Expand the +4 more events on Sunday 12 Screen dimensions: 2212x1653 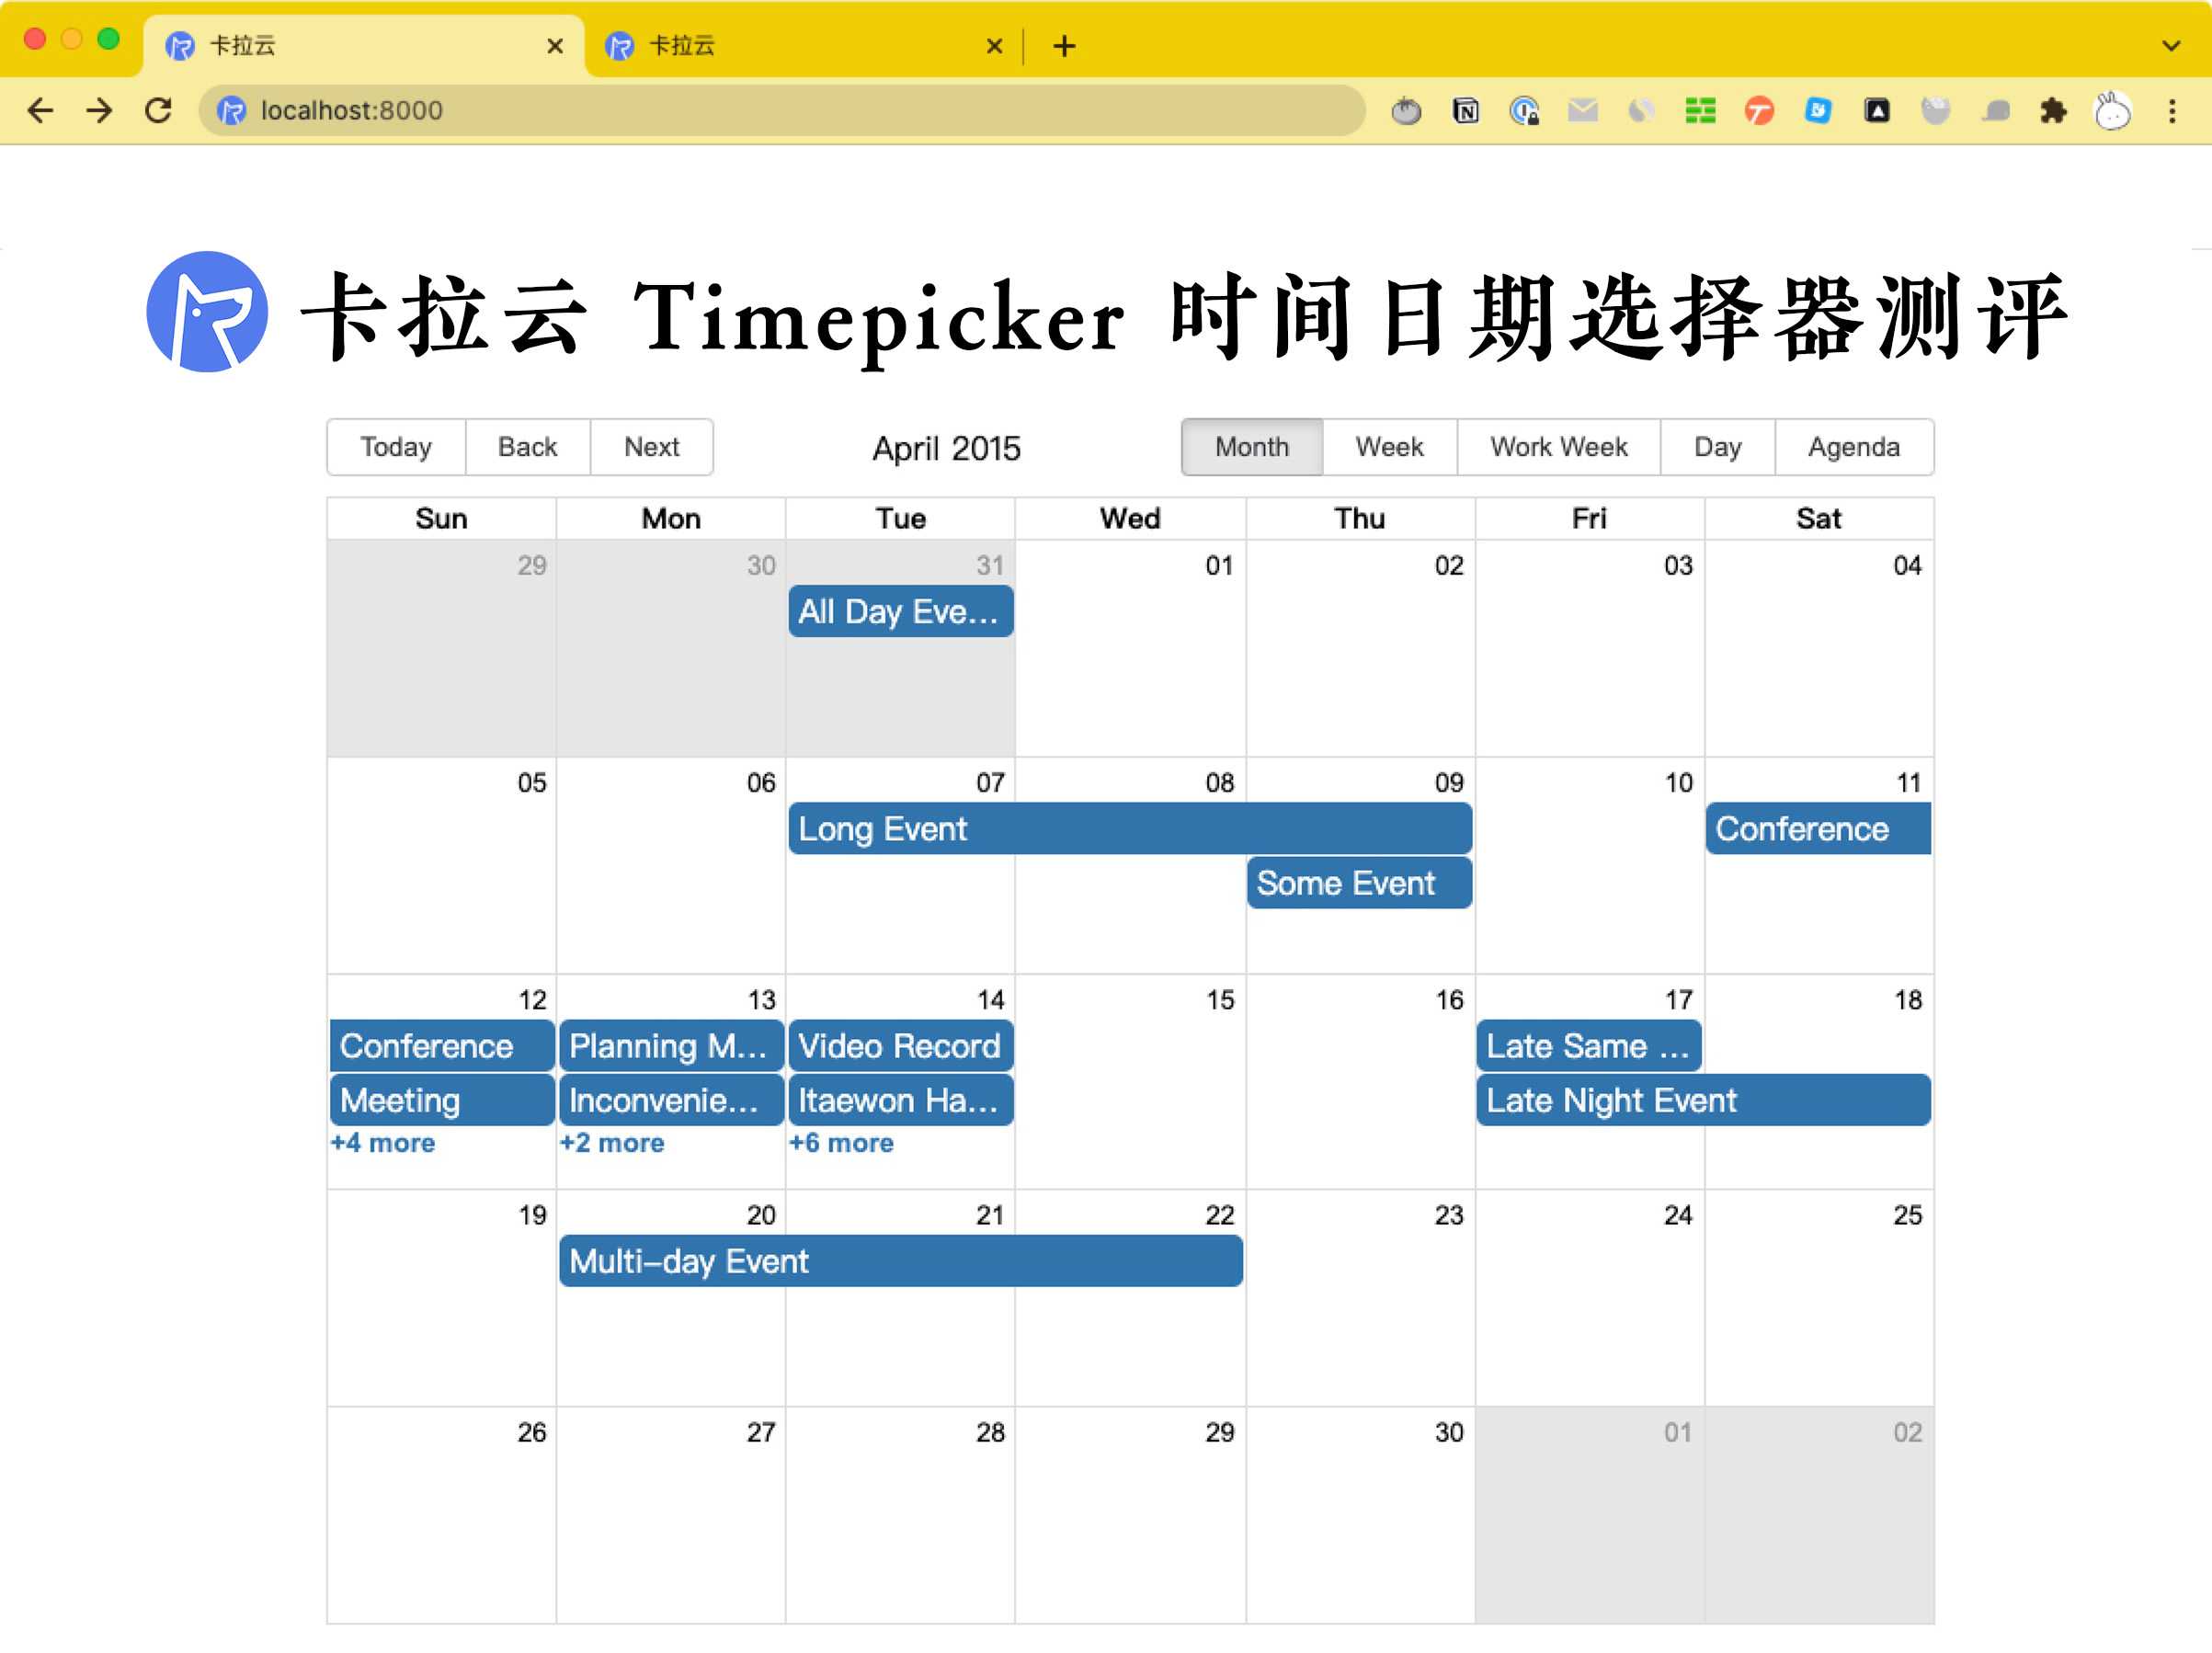381,1141
